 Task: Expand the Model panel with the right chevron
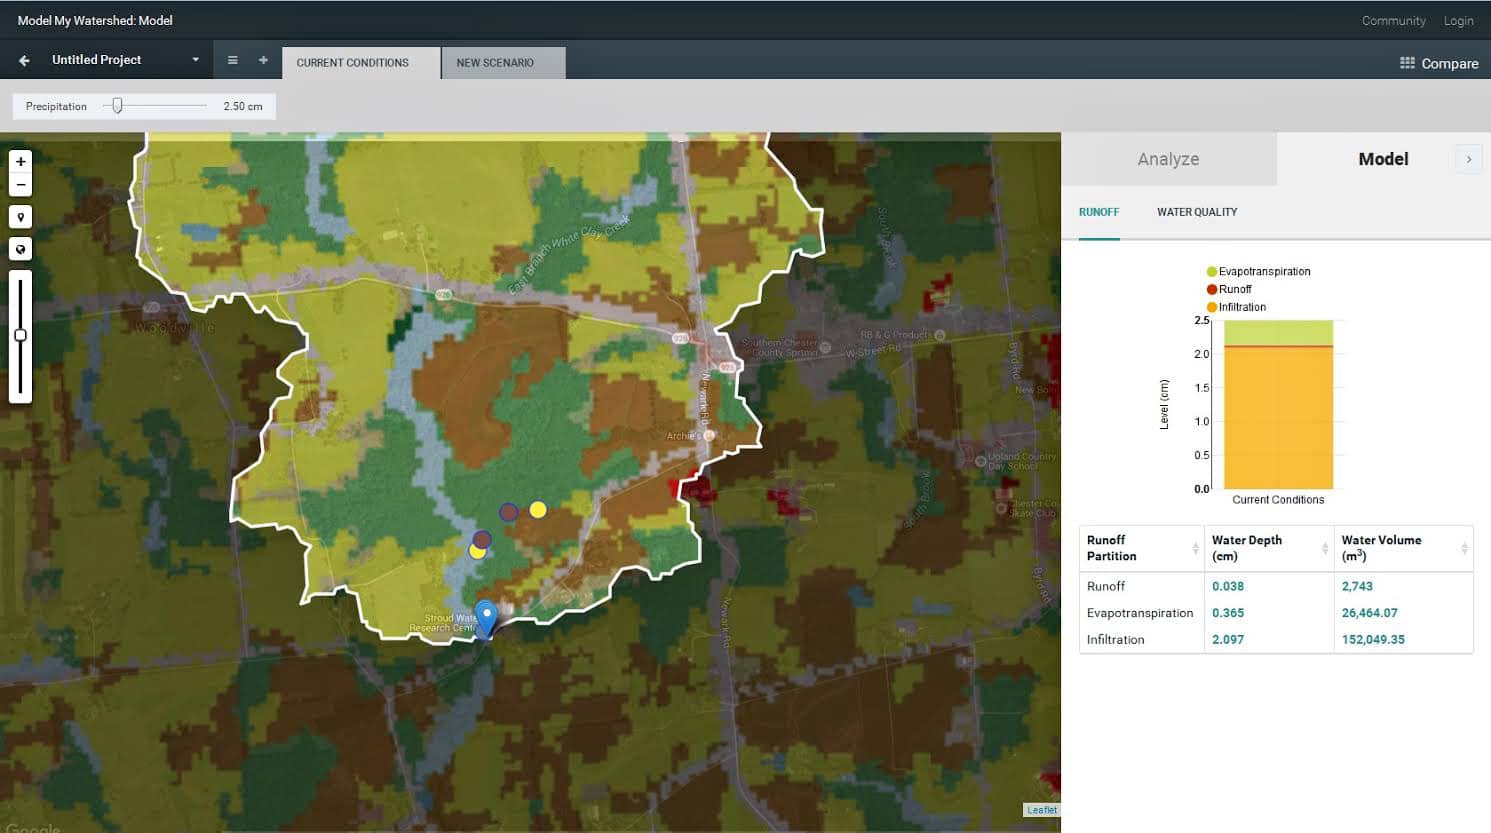click(1468, 159)
